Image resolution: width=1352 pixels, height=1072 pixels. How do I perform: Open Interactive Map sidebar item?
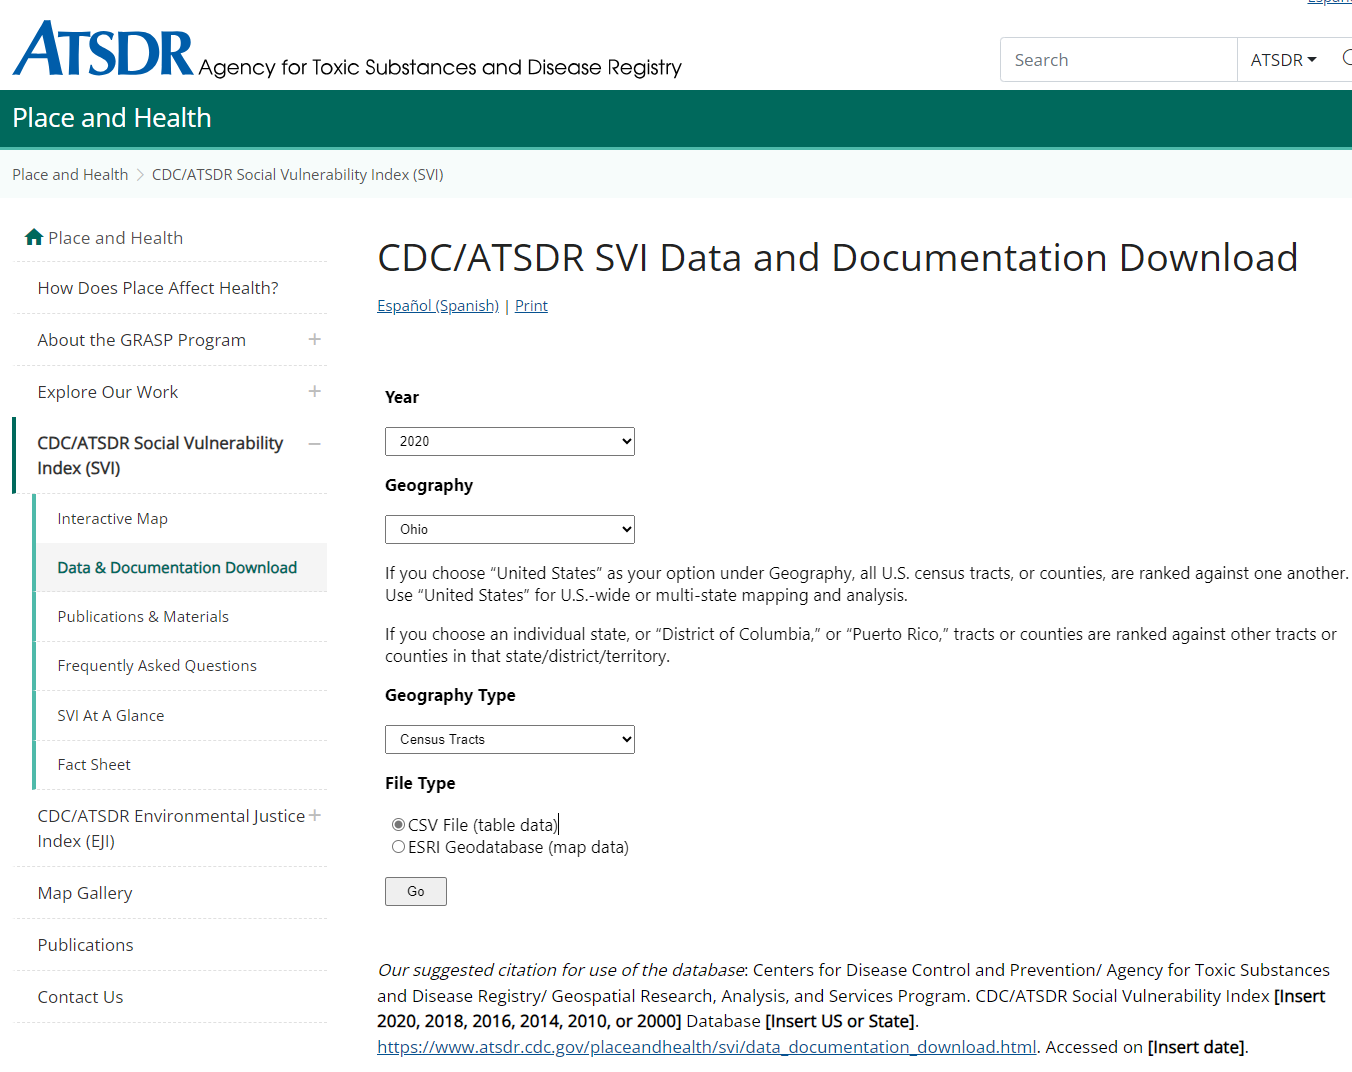pos(113,518)
